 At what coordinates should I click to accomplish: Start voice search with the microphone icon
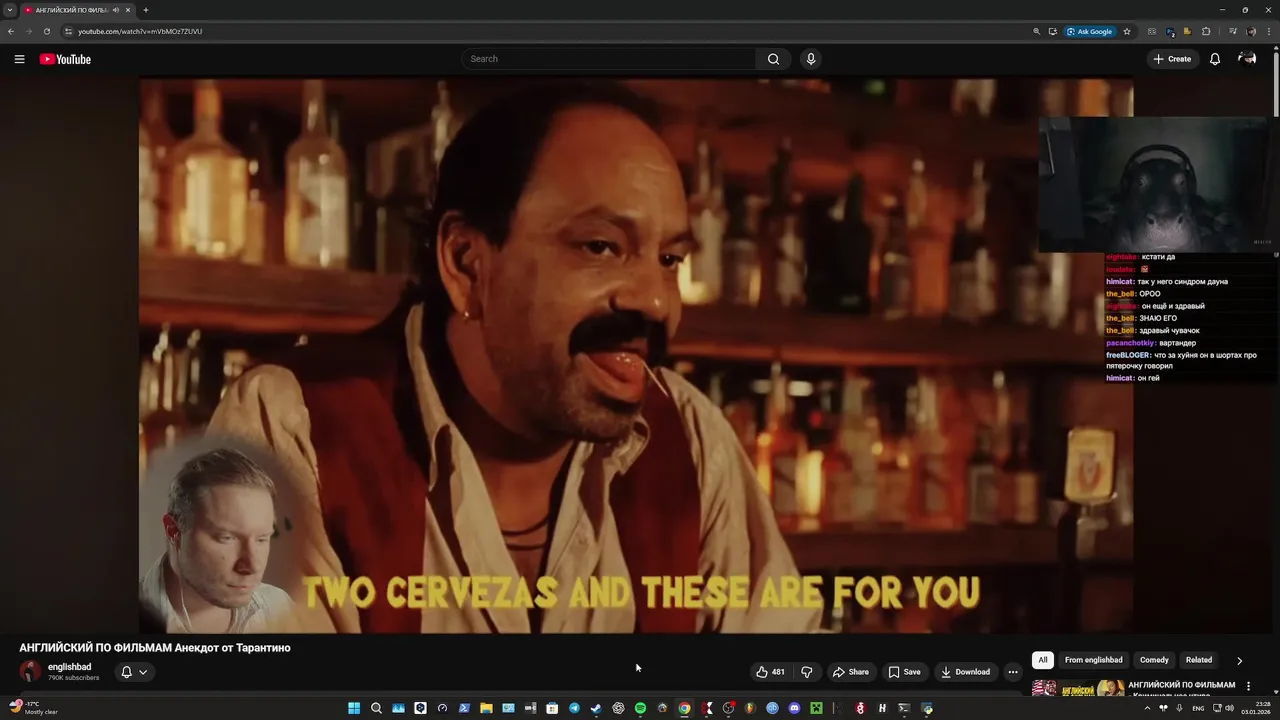(811, 59)
